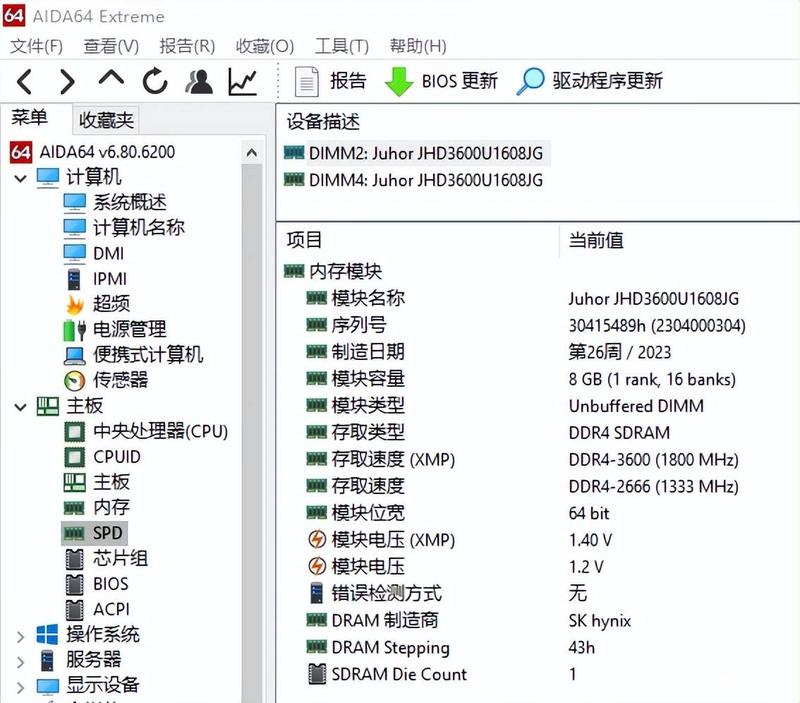Switch to the 菜单 tab
This screenshot has height=703, width=800.
point(30,118)
